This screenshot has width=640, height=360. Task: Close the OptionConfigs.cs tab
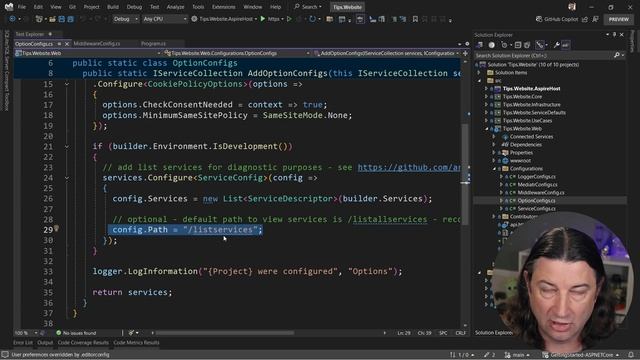tap(67, 44)
